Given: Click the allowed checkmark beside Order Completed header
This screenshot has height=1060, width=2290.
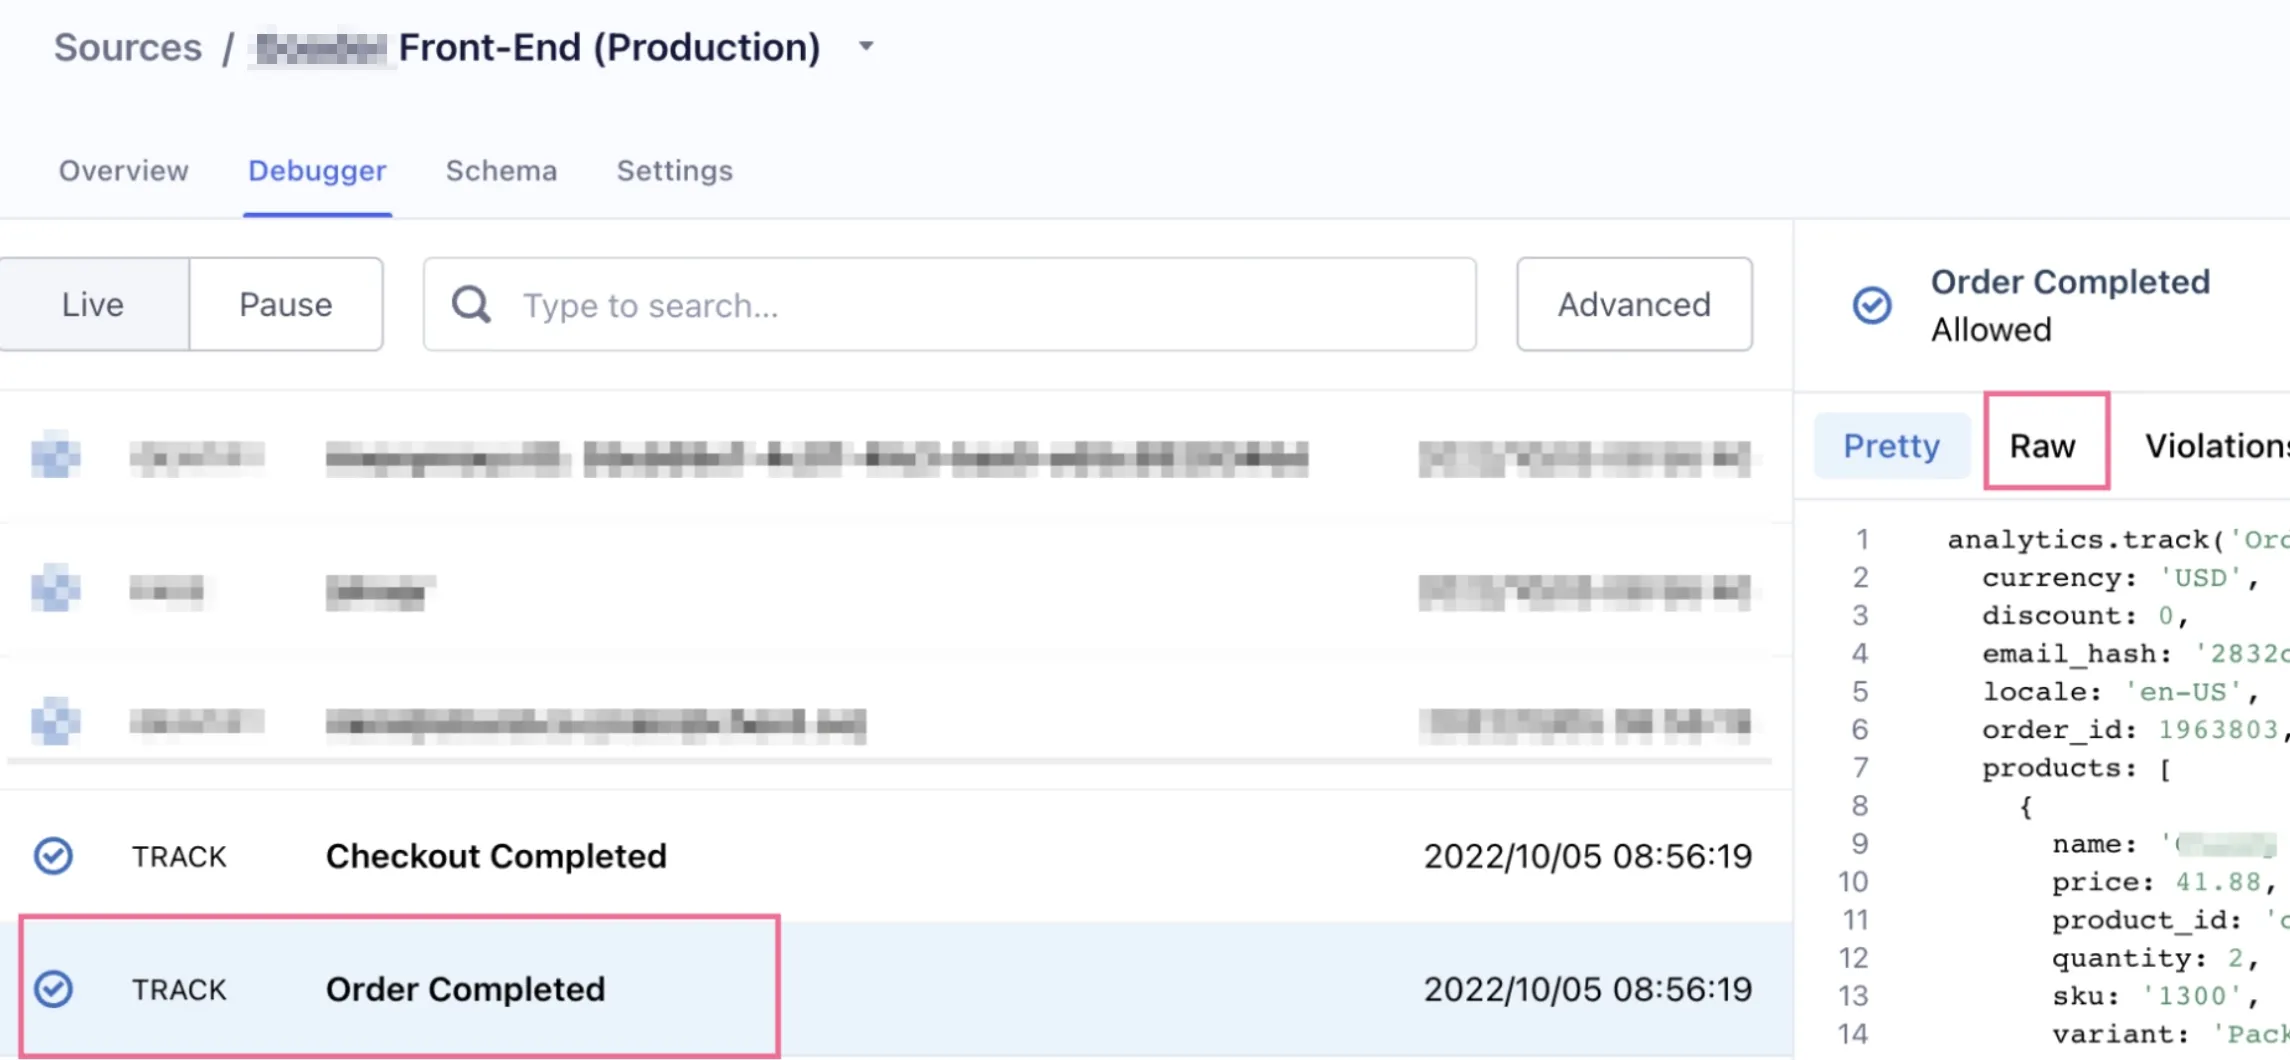Looking at the screenshot, I should click(x=1871, y=305).
